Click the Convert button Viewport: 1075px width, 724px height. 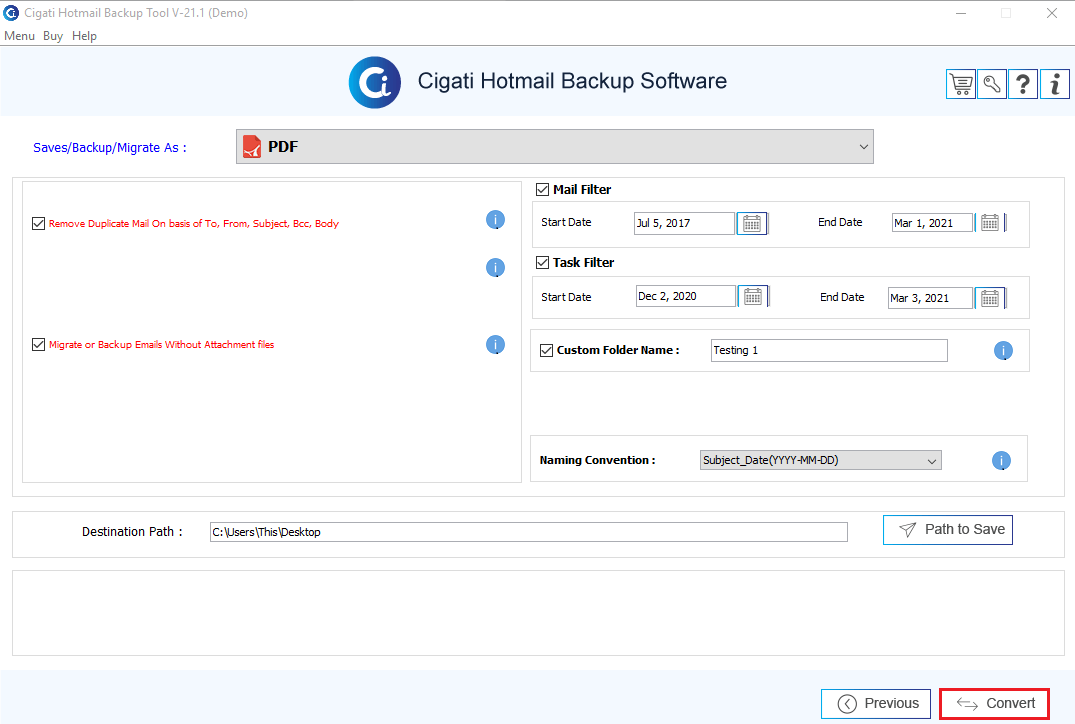994,703
